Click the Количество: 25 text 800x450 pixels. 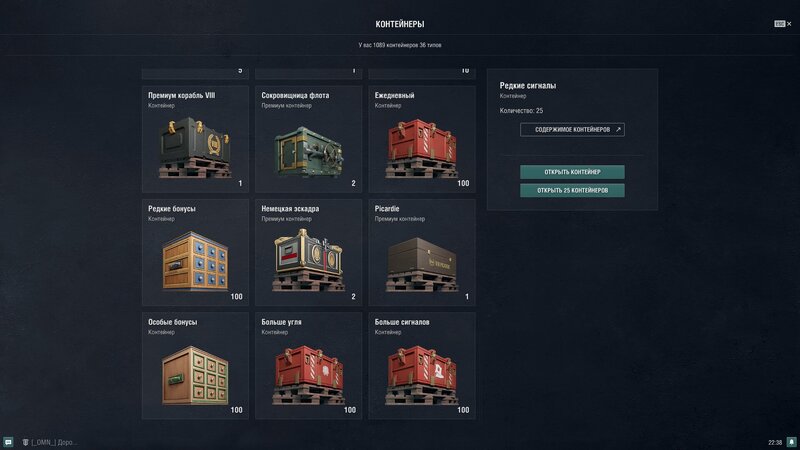521,111
